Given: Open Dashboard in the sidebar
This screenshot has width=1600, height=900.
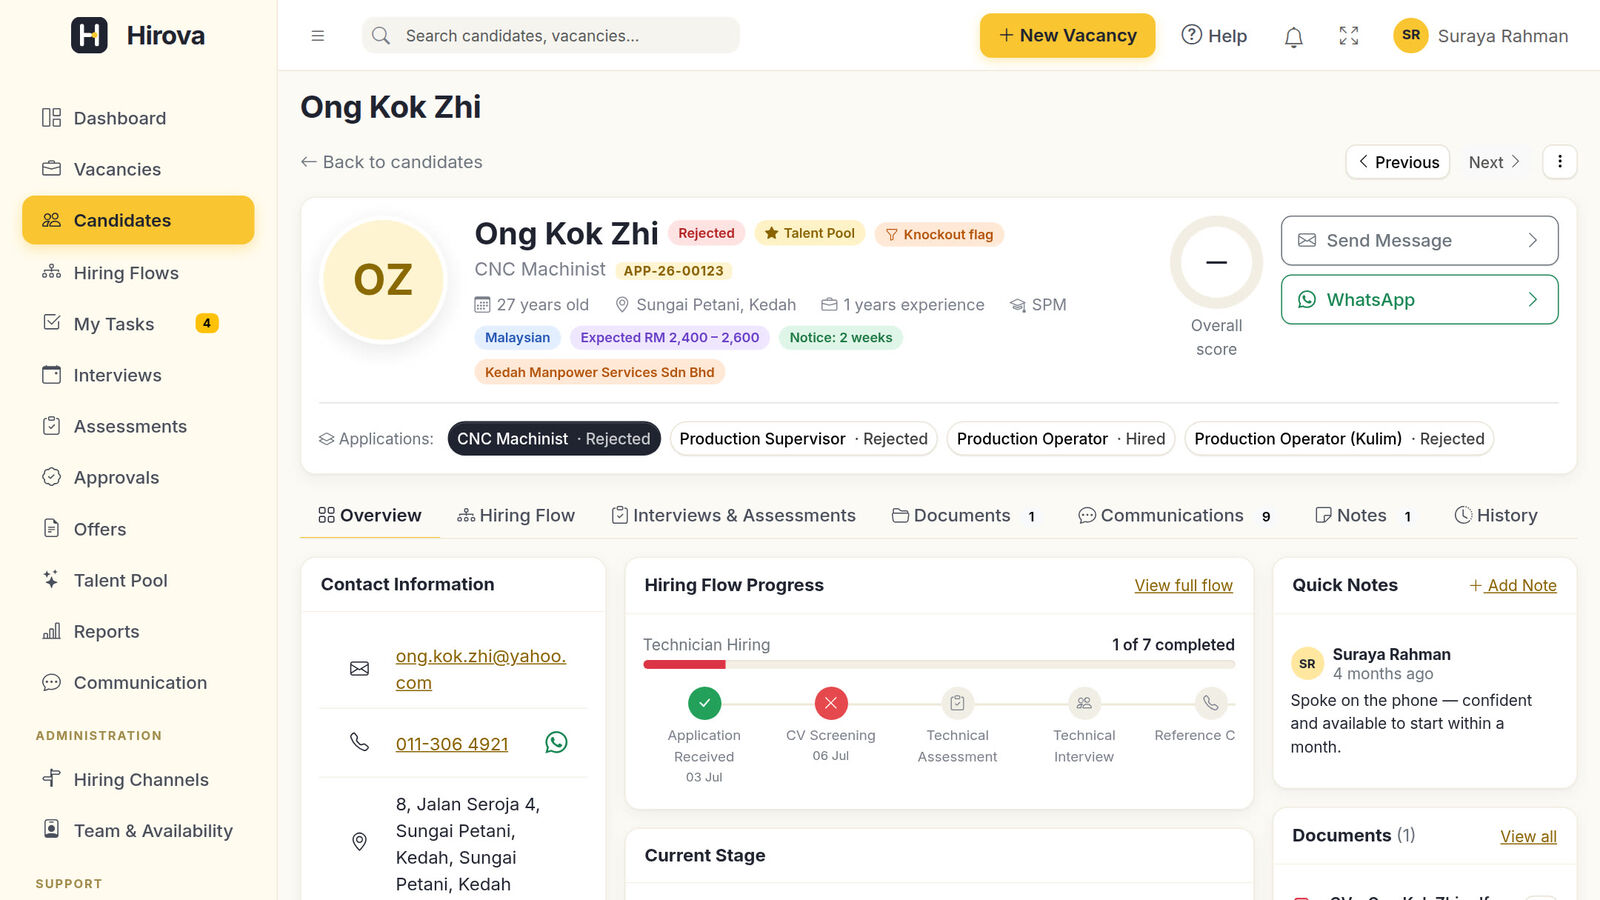Looking at the screenshot, I should [138, 118].
